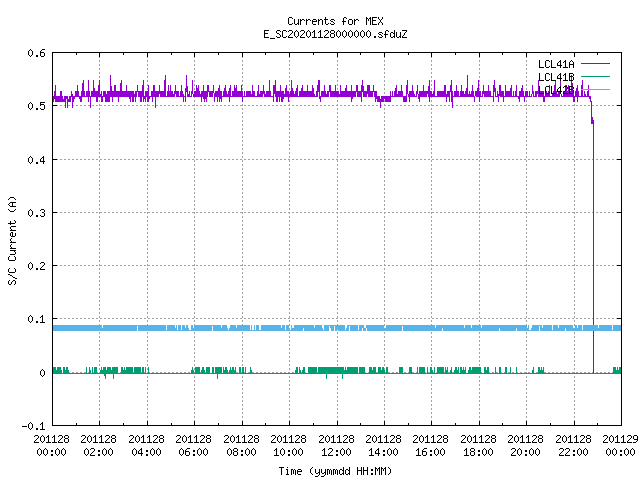Click the 0 y-axis tick label
640x480 pixels.
[x=42, y=373]
